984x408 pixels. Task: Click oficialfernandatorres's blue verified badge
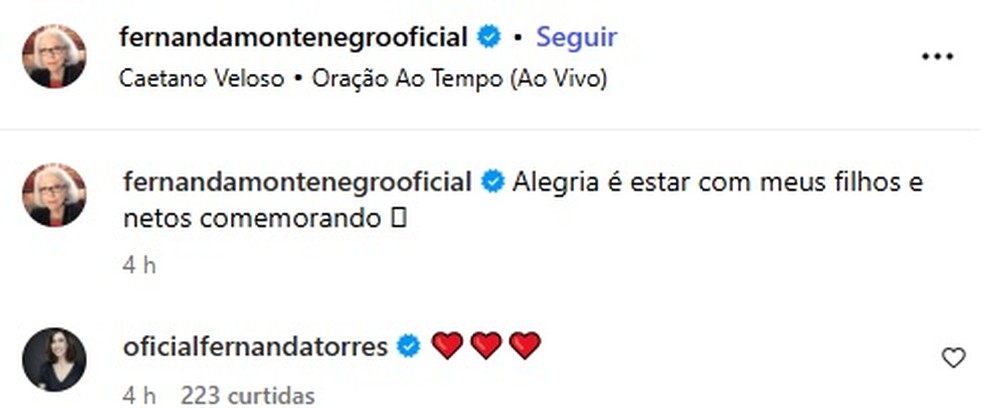click(408, 347)
